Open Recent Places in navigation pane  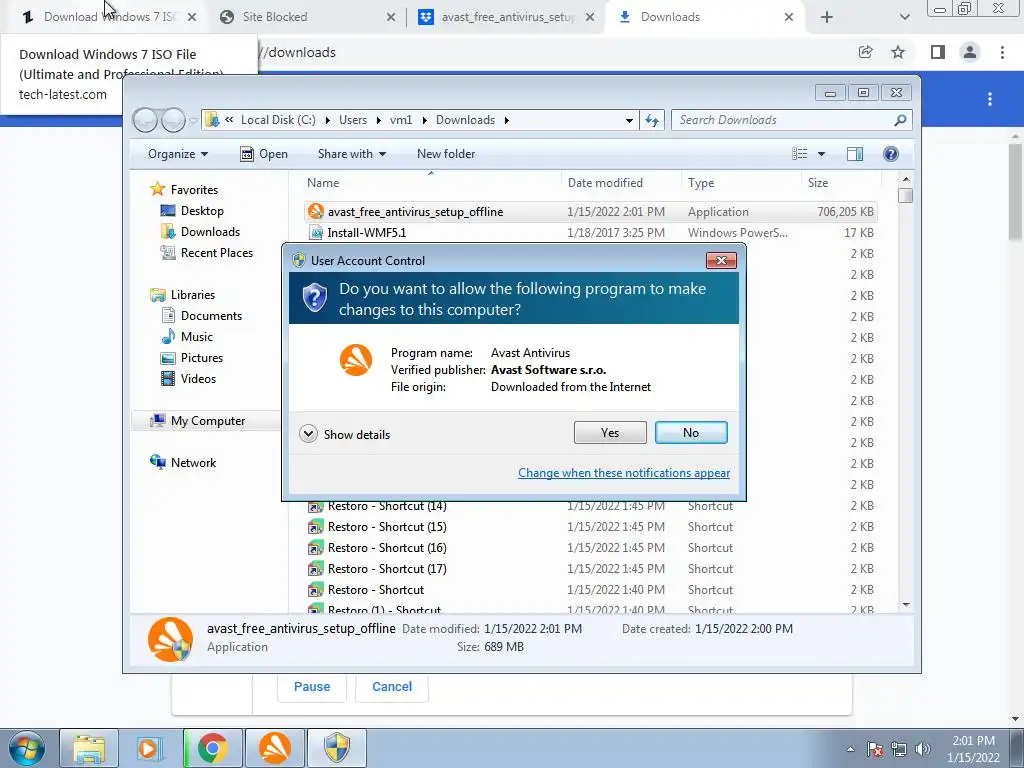(x=216, y=253)
